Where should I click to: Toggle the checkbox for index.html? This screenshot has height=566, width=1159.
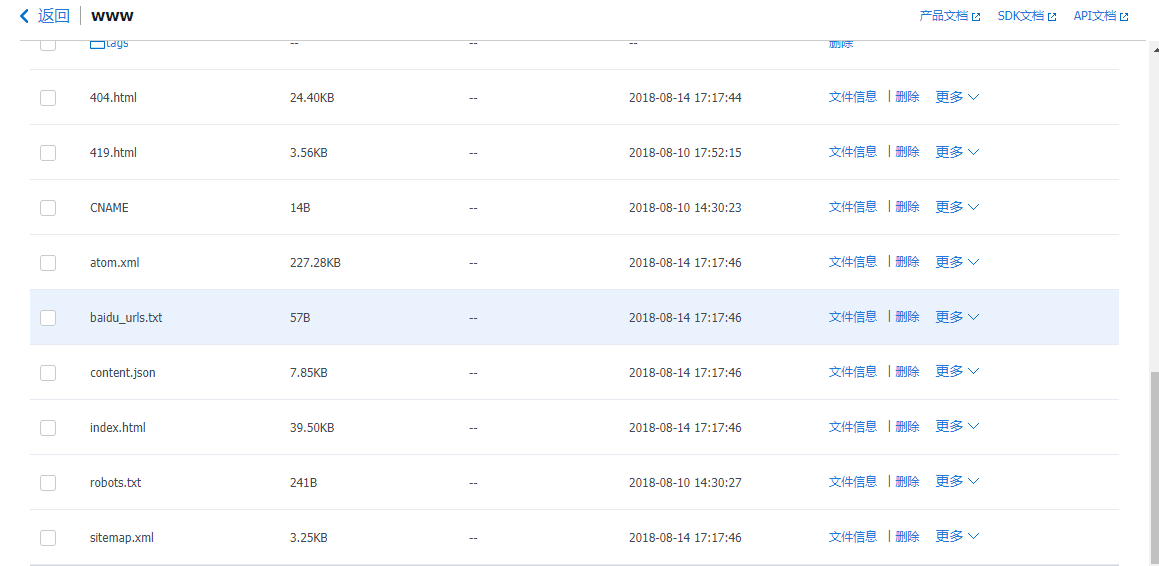click(48, 428)
